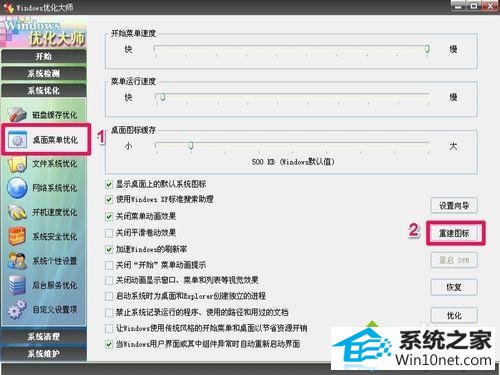500x375 pixels.
Task: Open the 开机速度优化 icon
Action: pos(17,212)
